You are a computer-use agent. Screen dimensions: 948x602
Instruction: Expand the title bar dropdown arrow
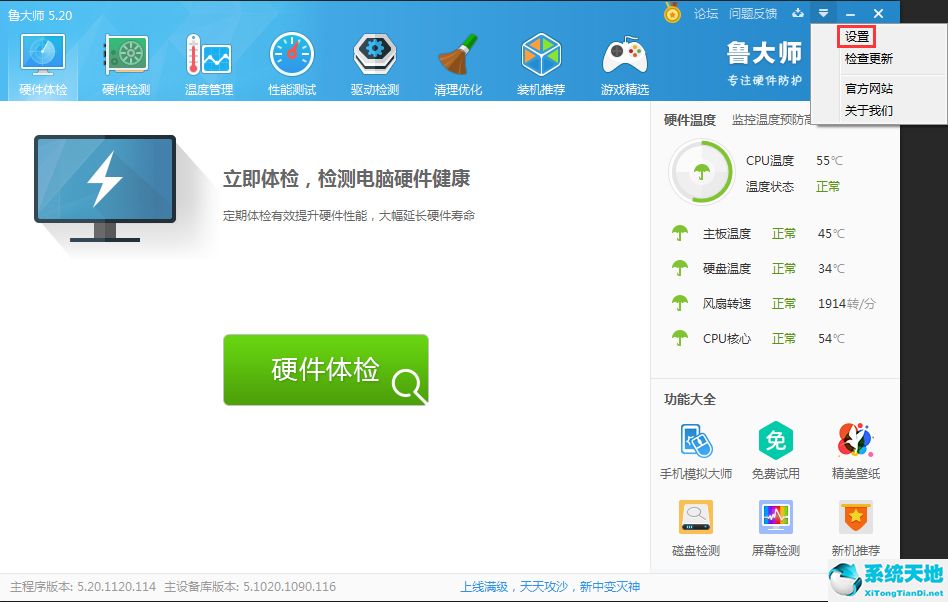click(x=822, y=13)
